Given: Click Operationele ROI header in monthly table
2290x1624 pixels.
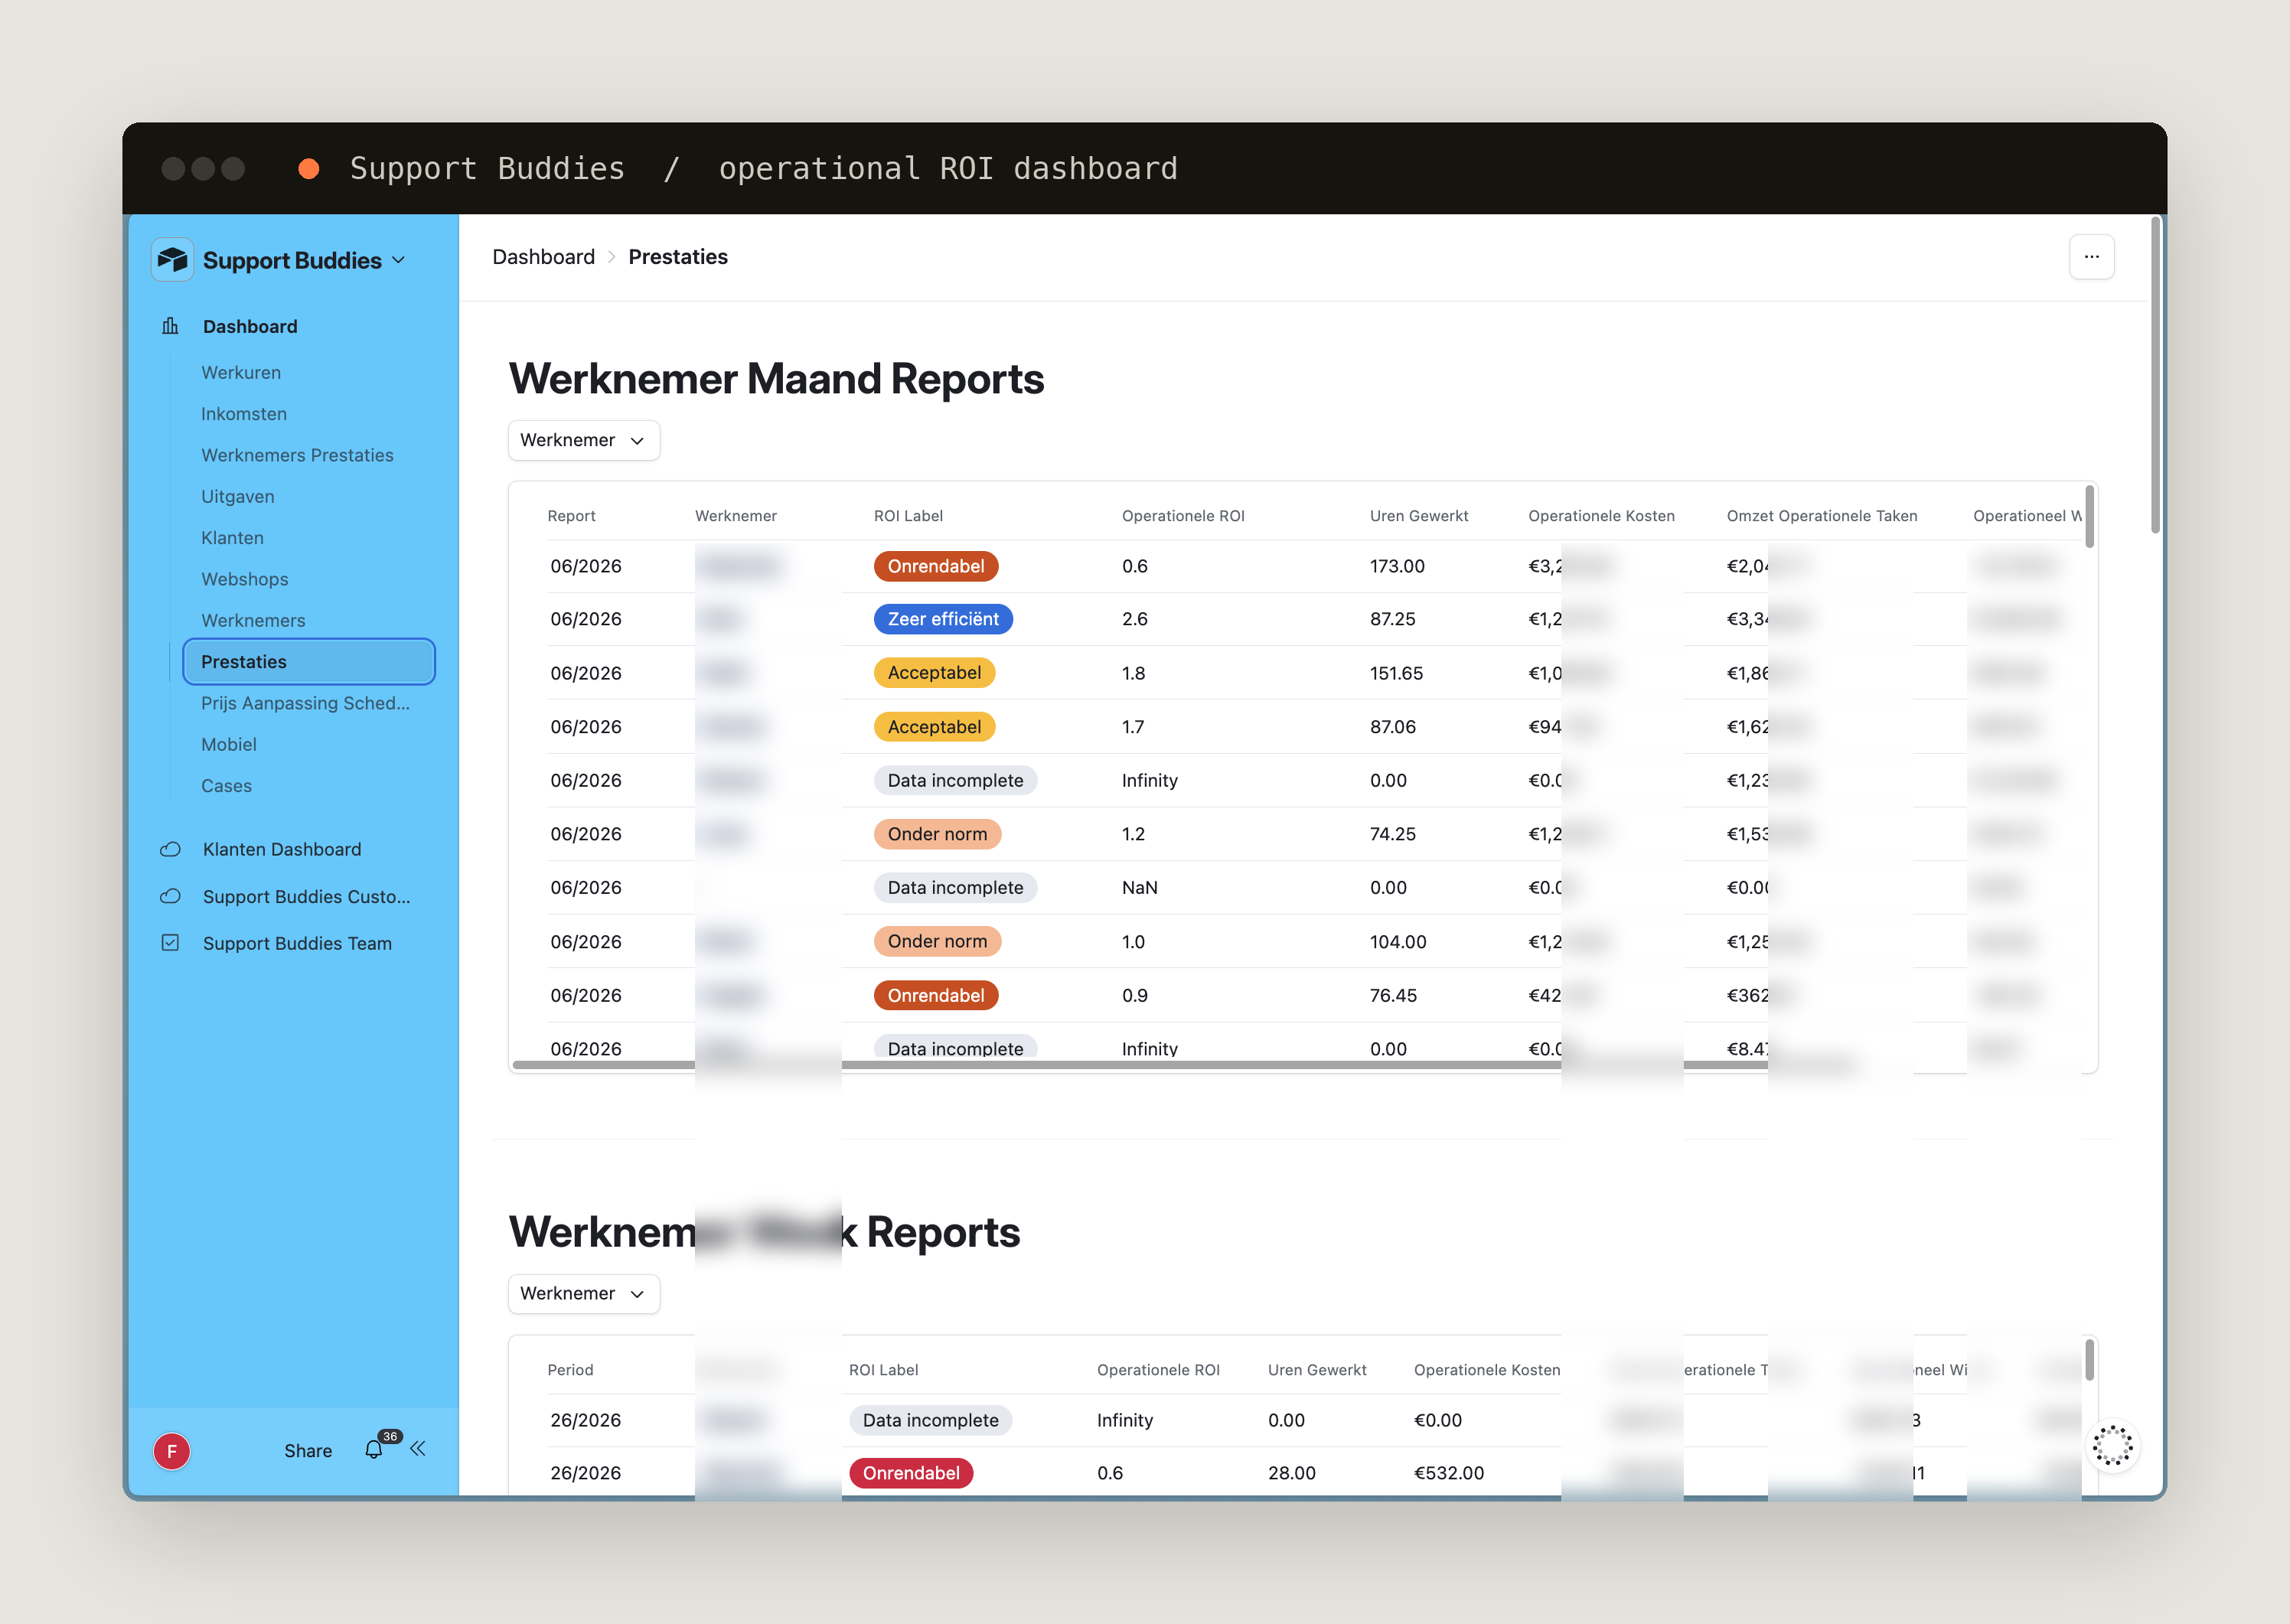Looking at the screenshot, I should [x=1183, y=516].
